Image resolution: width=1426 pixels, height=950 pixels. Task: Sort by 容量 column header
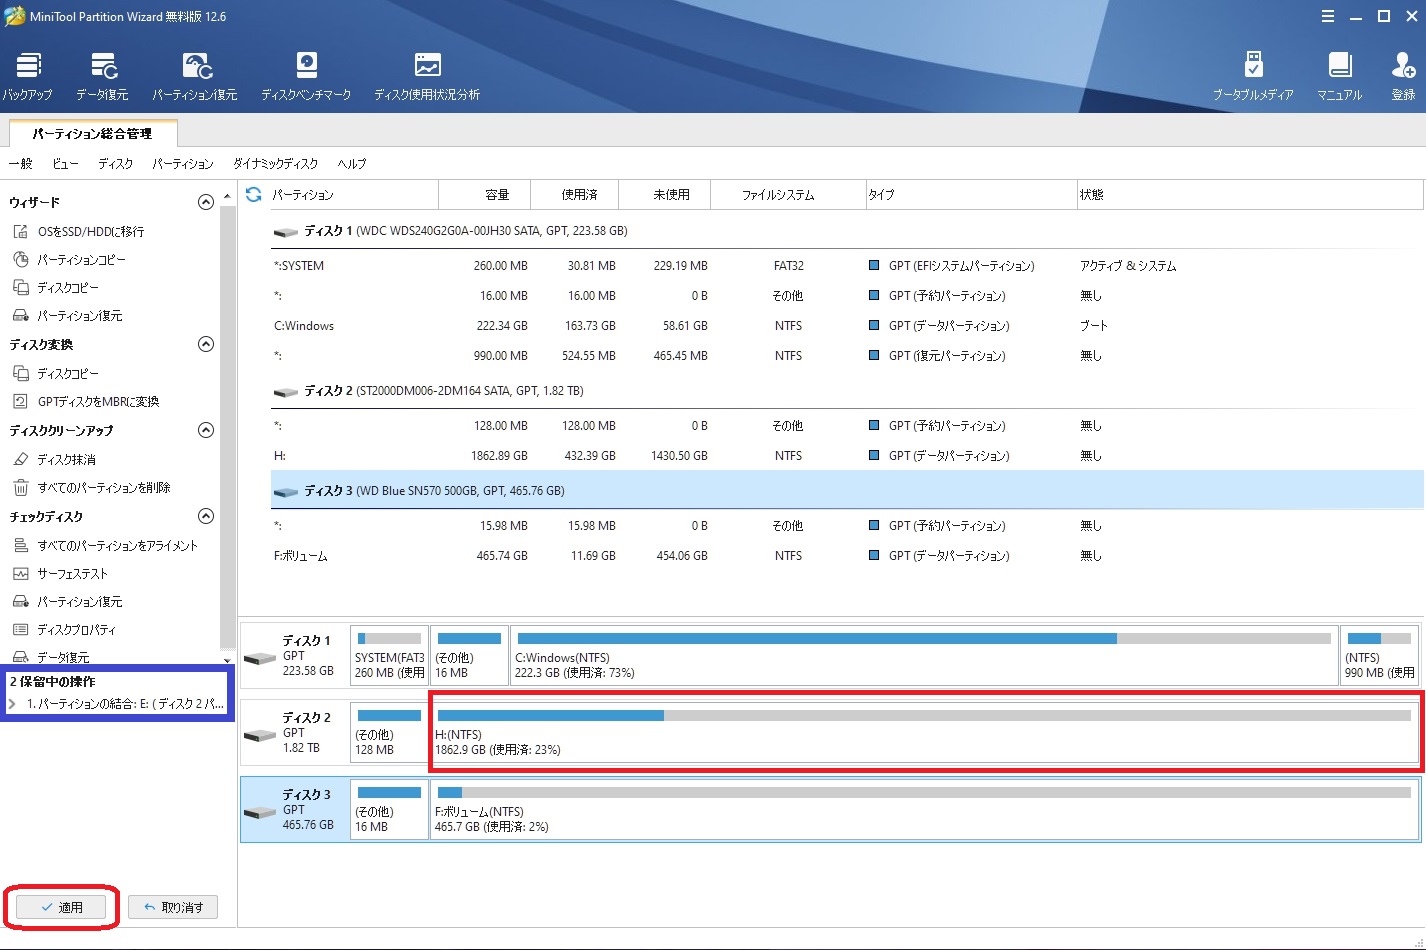pos(485,195)
